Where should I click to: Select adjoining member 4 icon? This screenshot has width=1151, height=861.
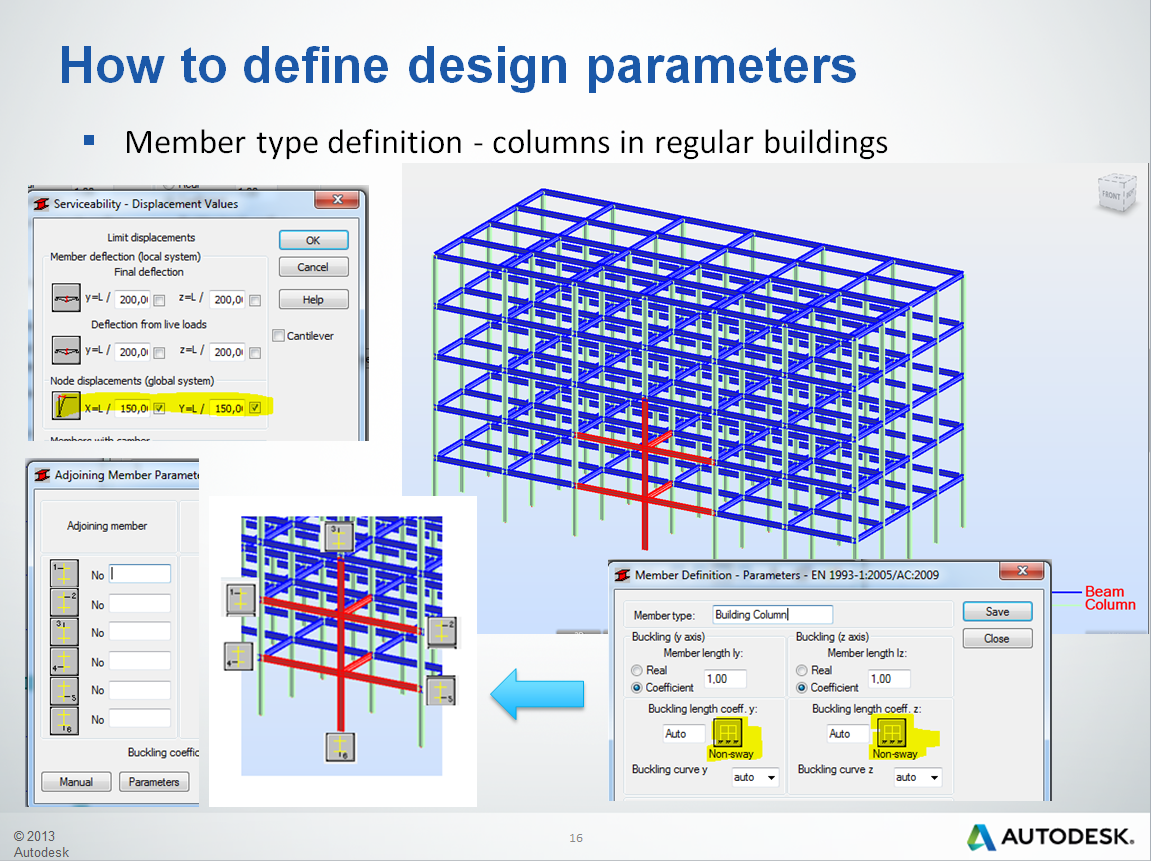[64, 661]
